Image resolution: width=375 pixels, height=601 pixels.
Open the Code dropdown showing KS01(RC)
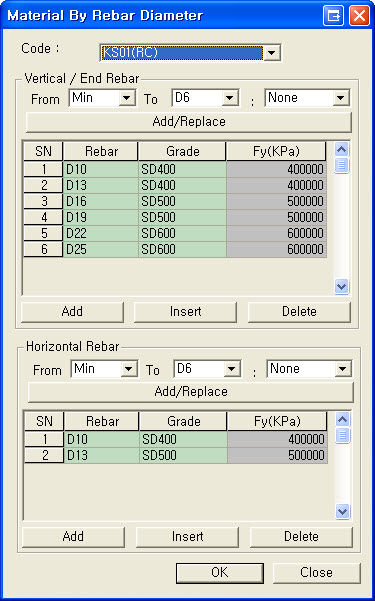click(190, 53)
